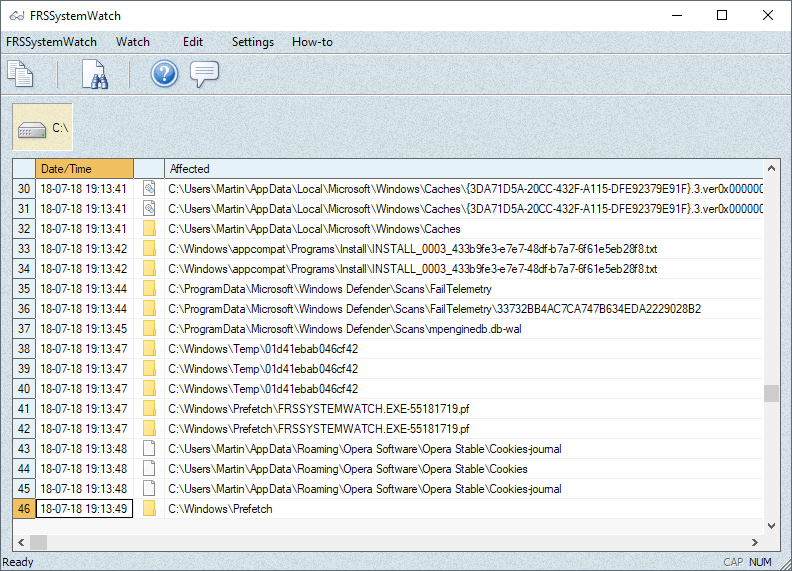Screen dimensions: 792x571
Task: Minimize the FRSSystemWatch window
Action: (677, 15)
